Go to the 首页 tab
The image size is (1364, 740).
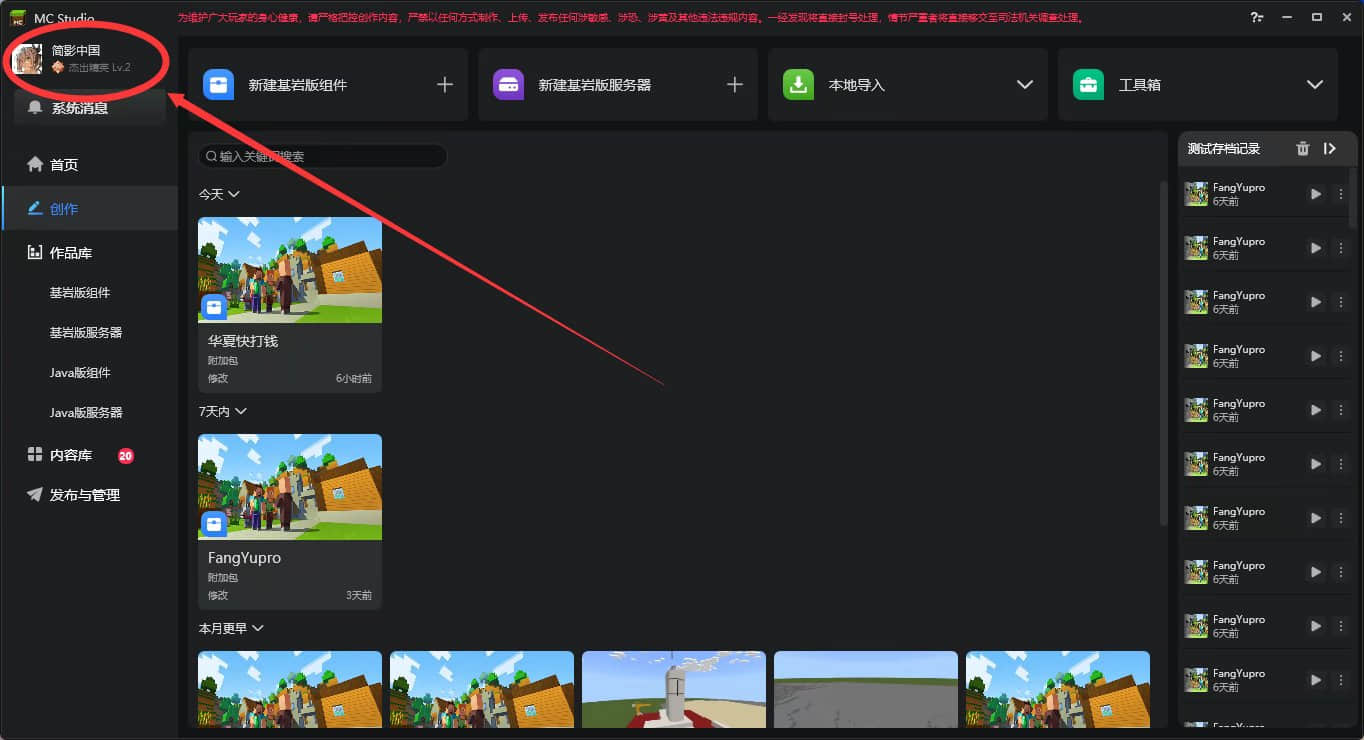coord(64,165)
